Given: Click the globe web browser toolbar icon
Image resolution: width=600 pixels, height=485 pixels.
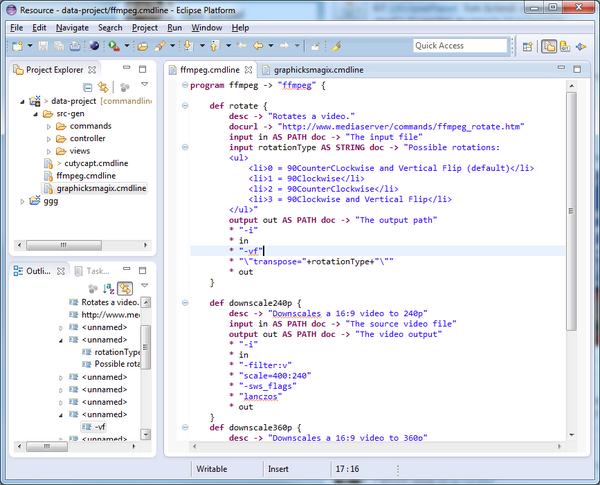Looking at the screenshot, I should (94, 46).
